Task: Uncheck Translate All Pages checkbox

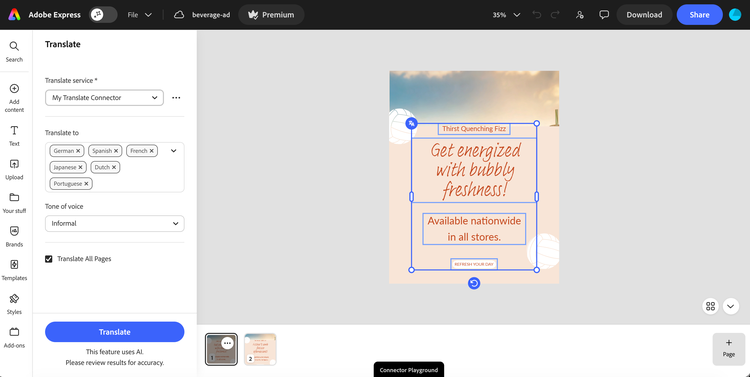Action: coord(49,259)
